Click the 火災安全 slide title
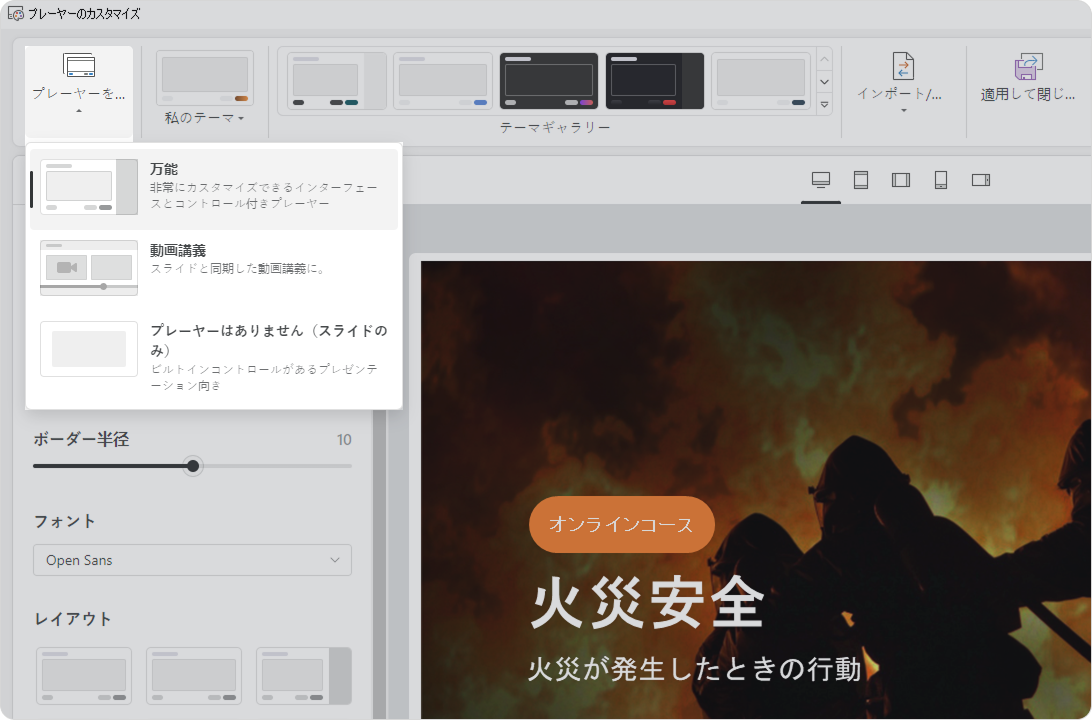 click(648, 603)
